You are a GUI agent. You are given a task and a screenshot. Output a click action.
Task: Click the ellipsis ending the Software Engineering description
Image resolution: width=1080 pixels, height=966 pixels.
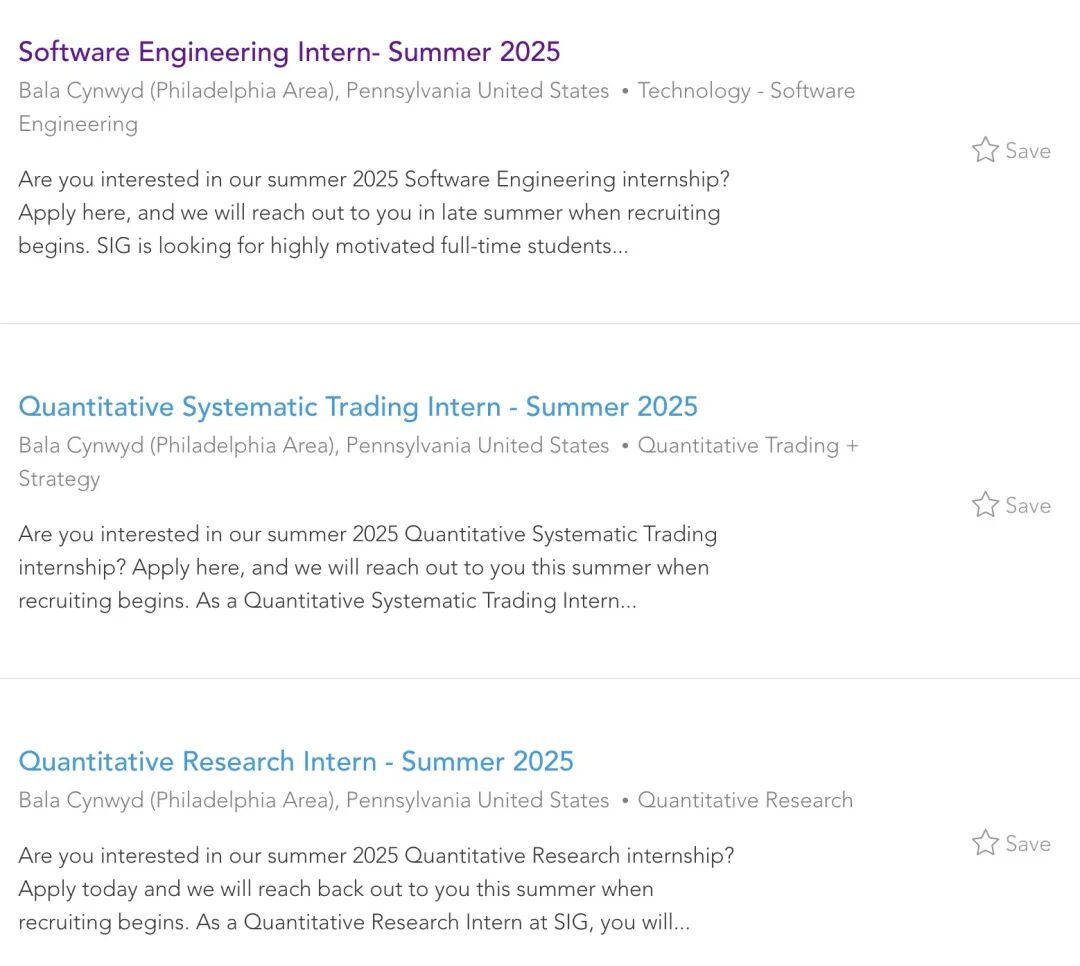[620, 247]
